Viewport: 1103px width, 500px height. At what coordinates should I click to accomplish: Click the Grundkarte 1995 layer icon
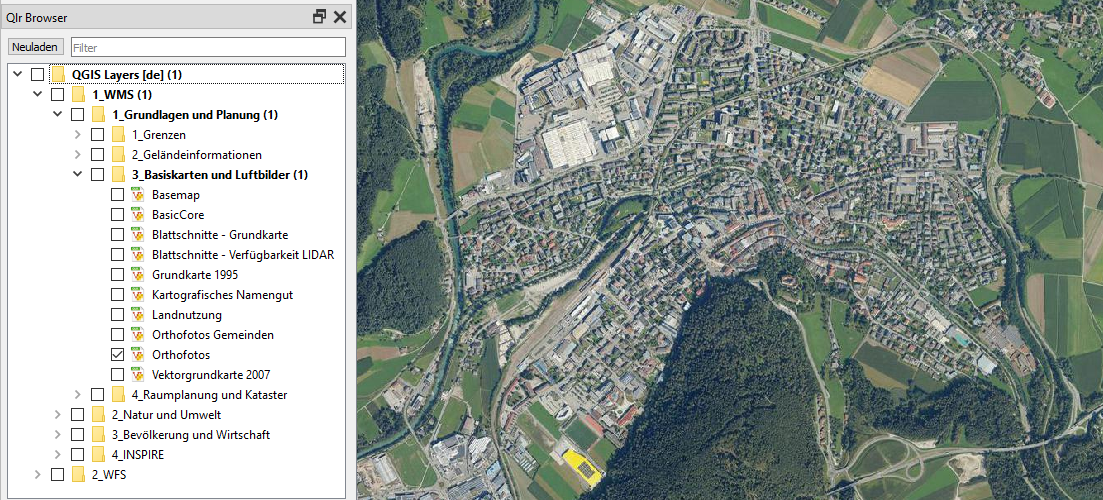139,275
